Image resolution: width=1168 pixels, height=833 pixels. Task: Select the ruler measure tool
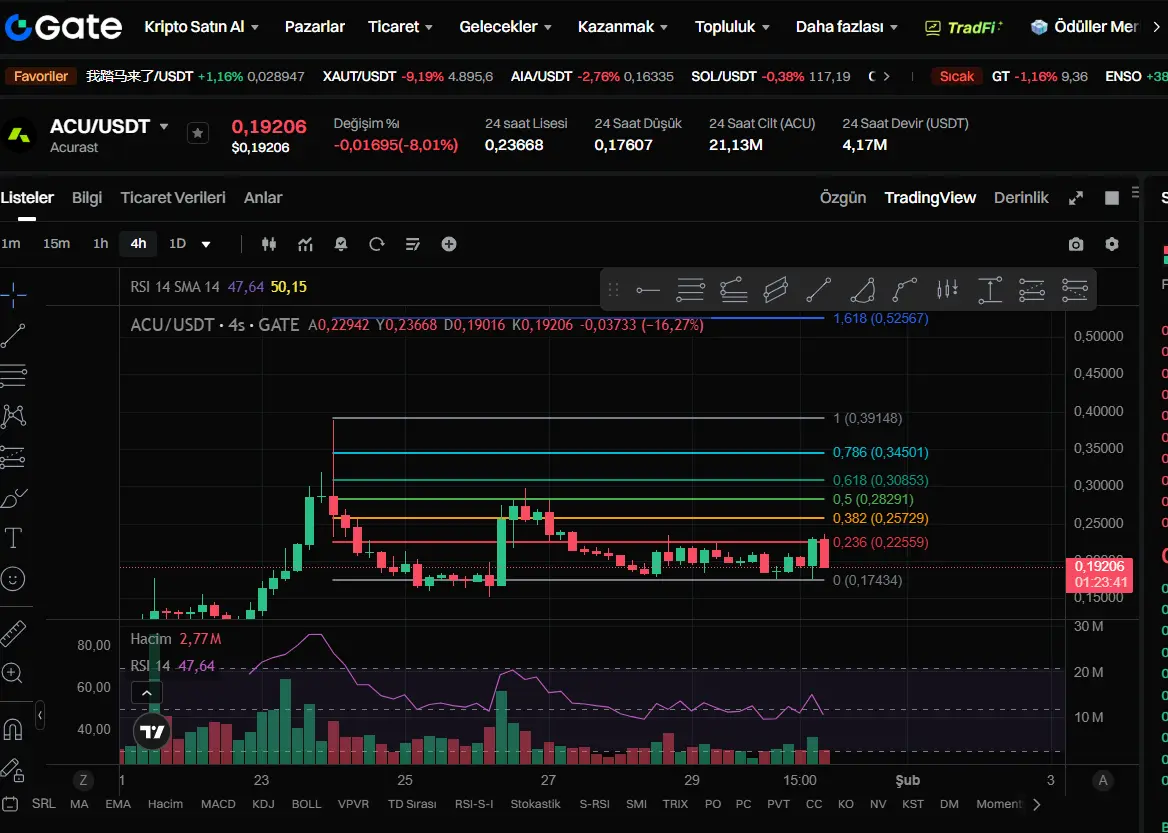click(13, 633)
